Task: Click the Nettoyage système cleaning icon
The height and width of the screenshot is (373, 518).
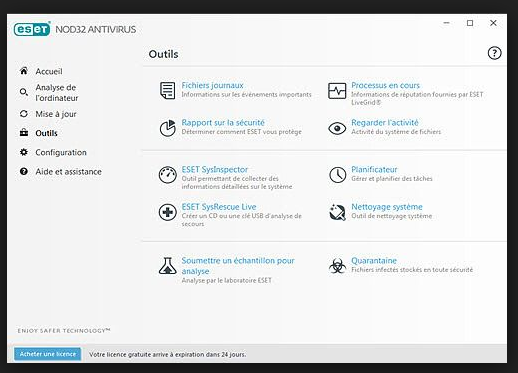Action: pos(337,212)
